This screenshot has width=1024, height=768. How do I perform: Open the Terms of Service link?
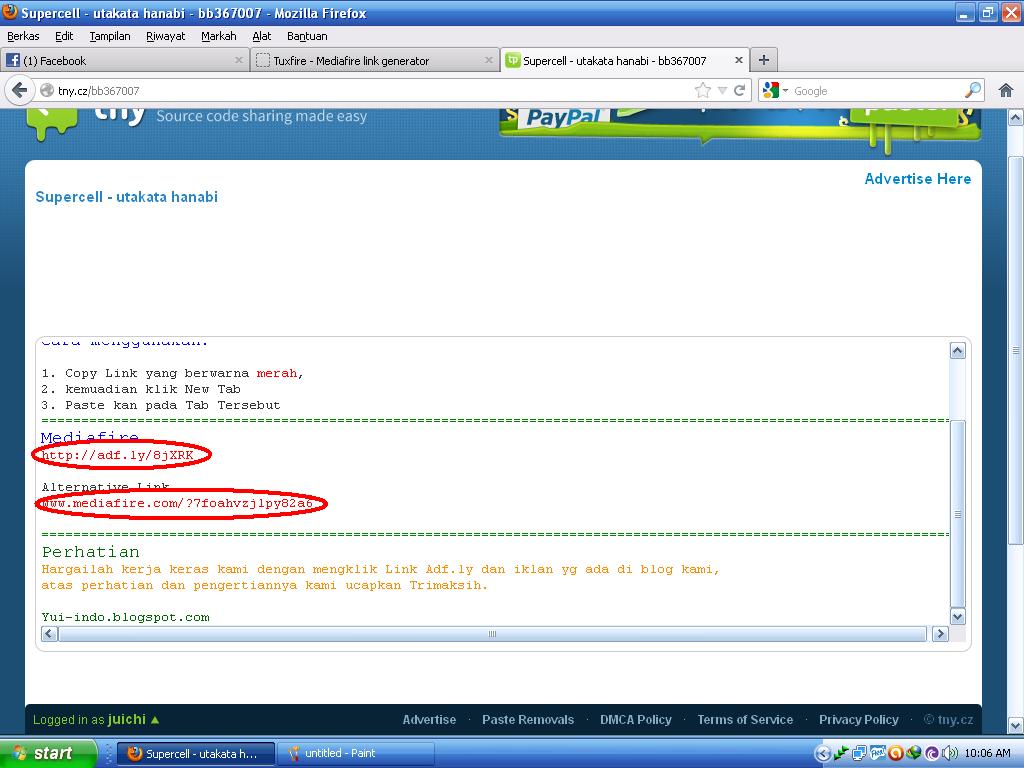coord(745,720)
